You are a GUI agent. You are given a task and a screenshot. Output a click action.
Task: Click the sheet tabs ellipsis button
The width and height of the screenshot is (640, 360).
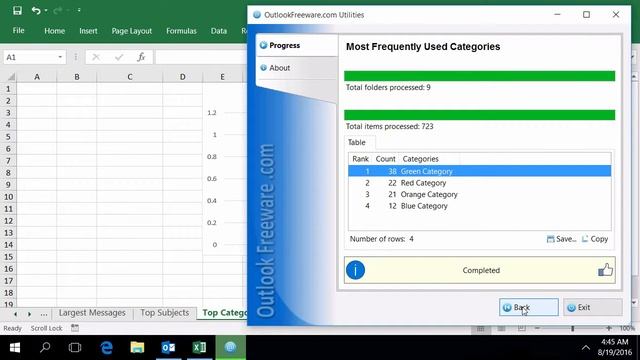tap(44, 314)
